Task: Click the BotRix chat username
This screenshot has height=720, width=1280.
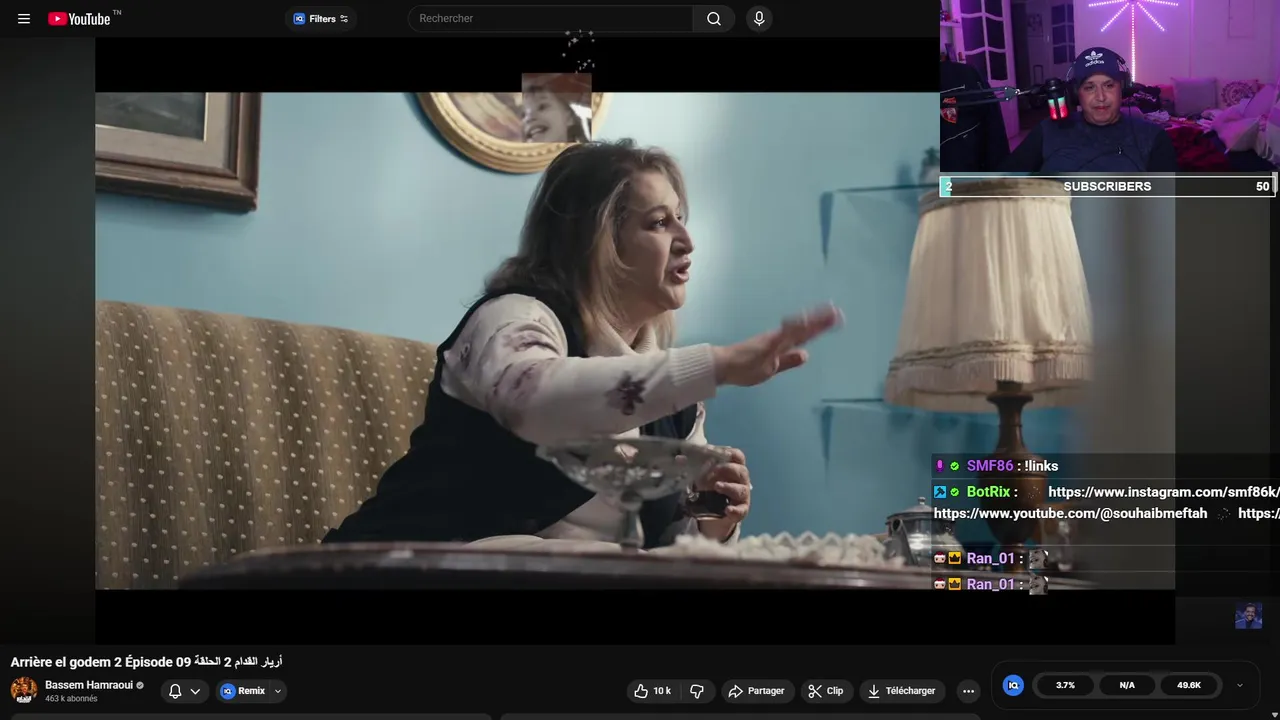Action: click(988, 492)
